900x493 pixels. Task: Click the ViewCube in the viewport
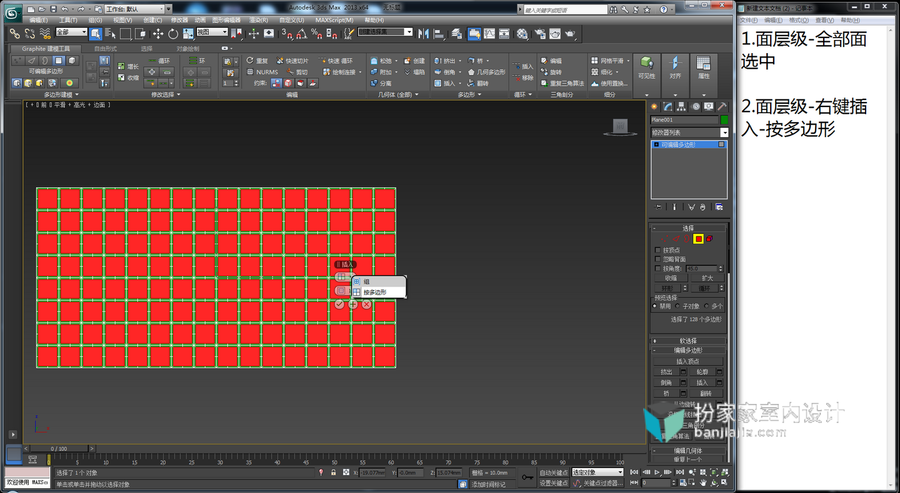[620, 126]
